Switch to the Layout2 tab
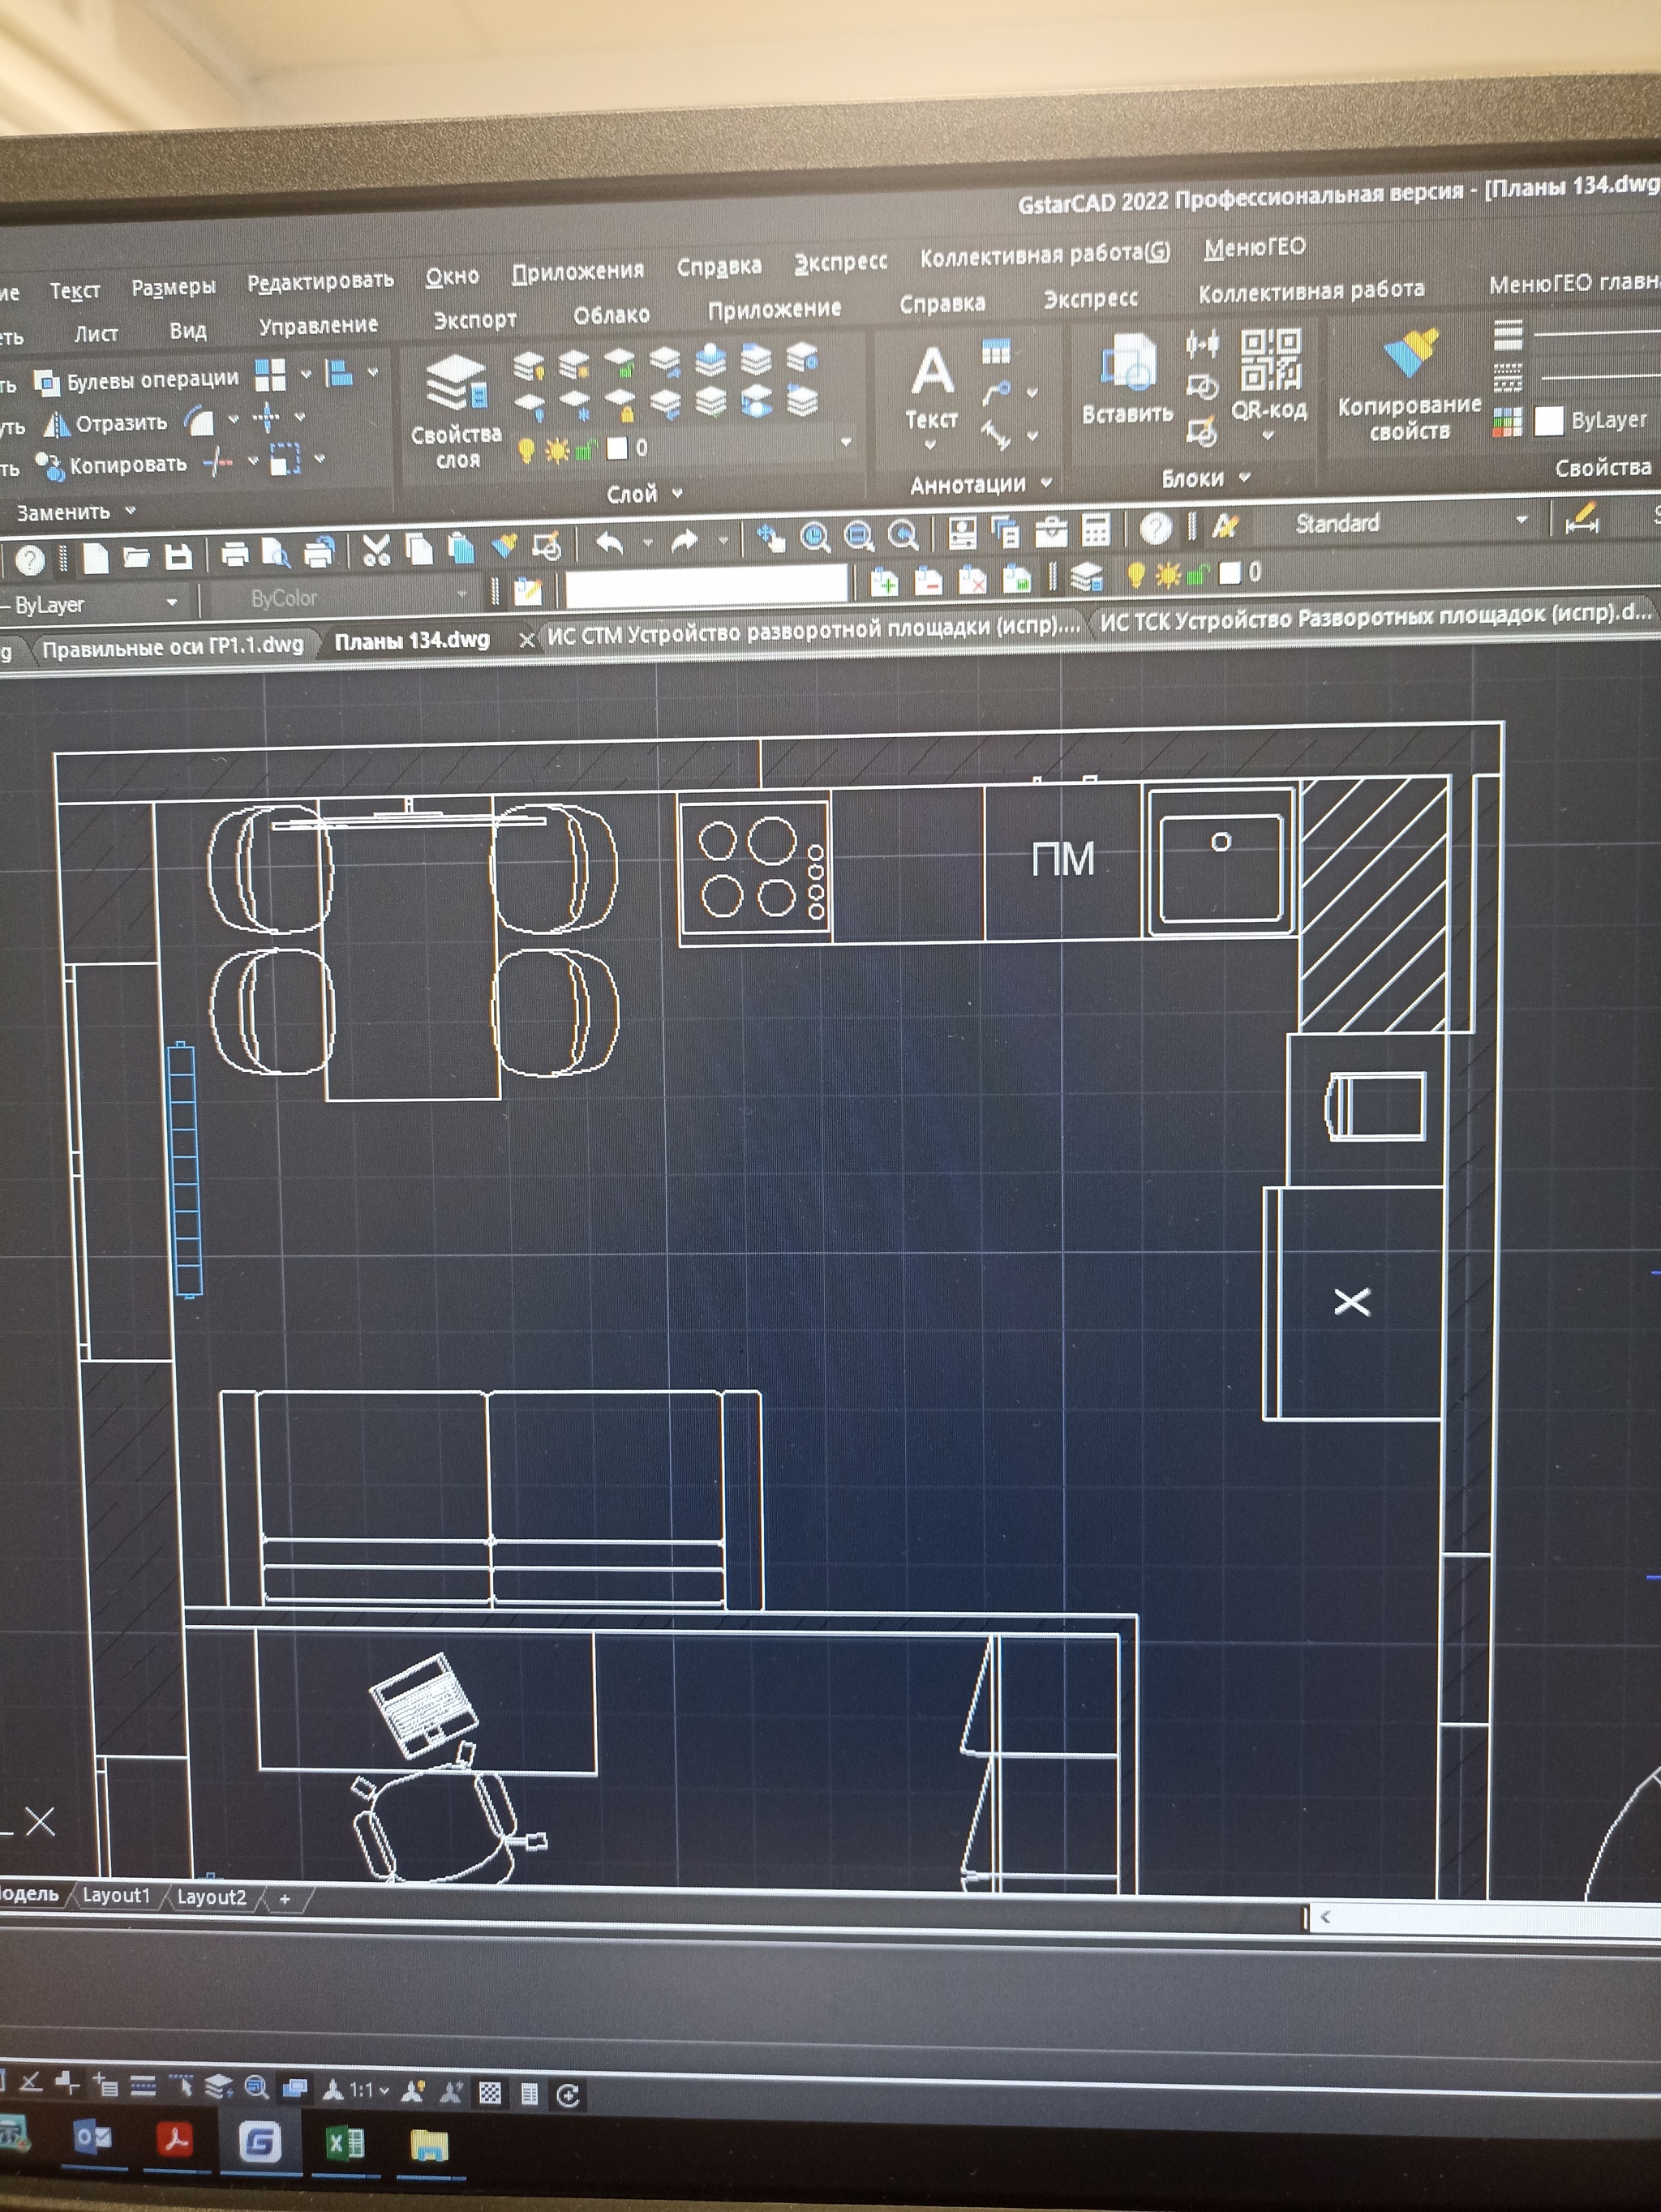The image size is (1661, 2212). [x=211, y=1897]
